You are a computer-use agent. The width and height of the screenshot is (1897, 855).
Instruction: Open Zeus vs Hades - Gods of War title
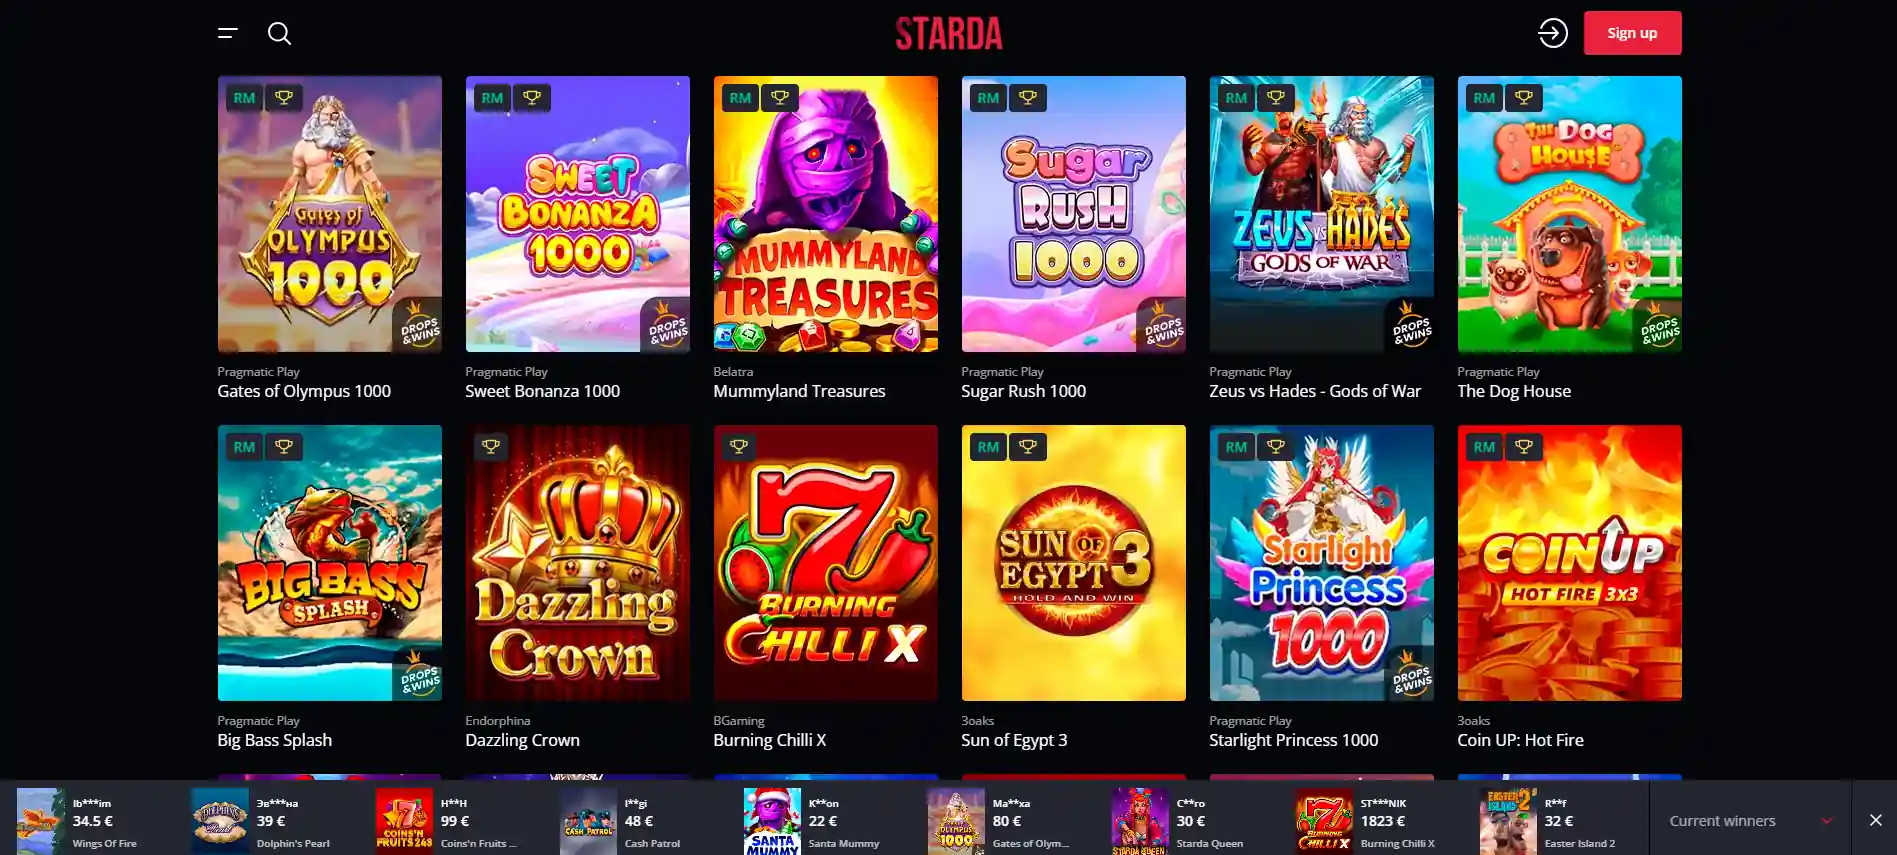coord(1314,391)
